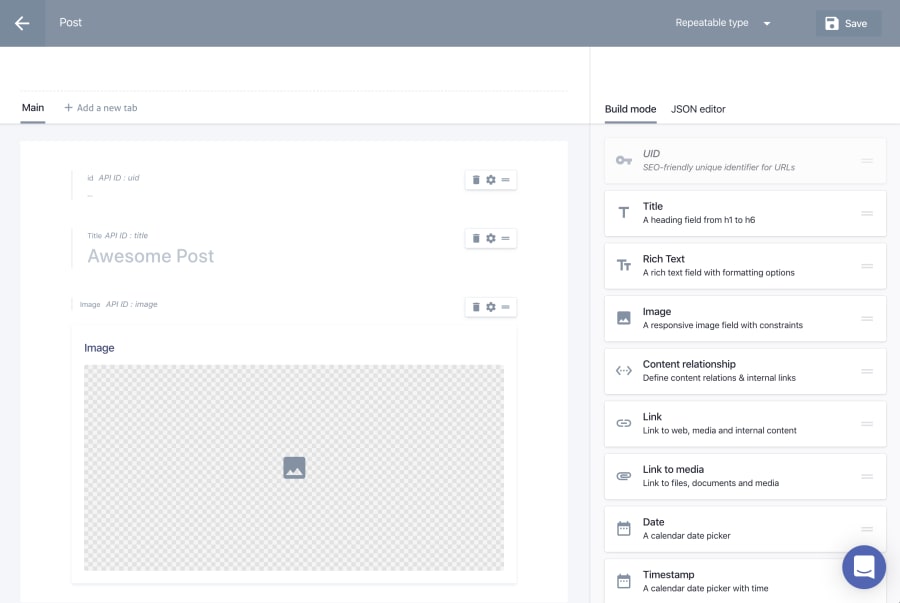Open settings gear for the uid field
Image resolution: width=900 pixels, height=603 pixels.
491,180
